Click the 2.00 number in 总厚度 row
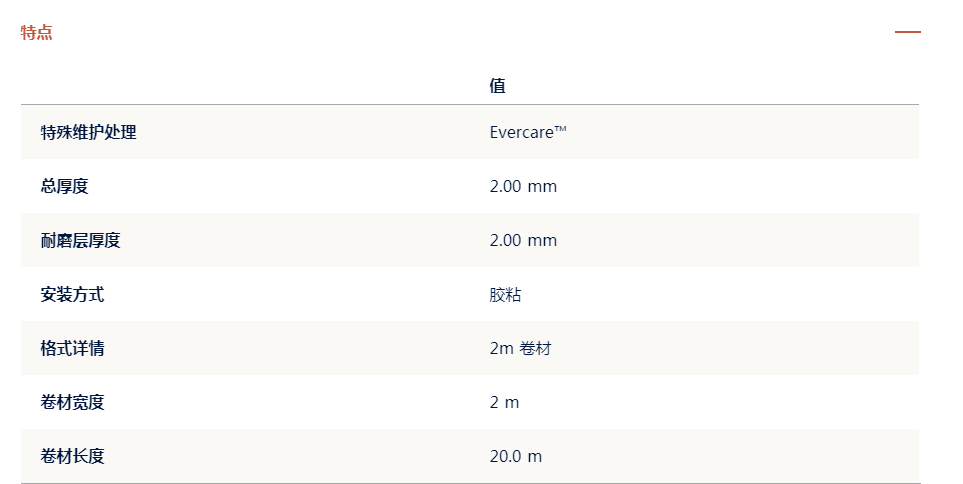The image size is (963, 484). (x=505, y=186)
